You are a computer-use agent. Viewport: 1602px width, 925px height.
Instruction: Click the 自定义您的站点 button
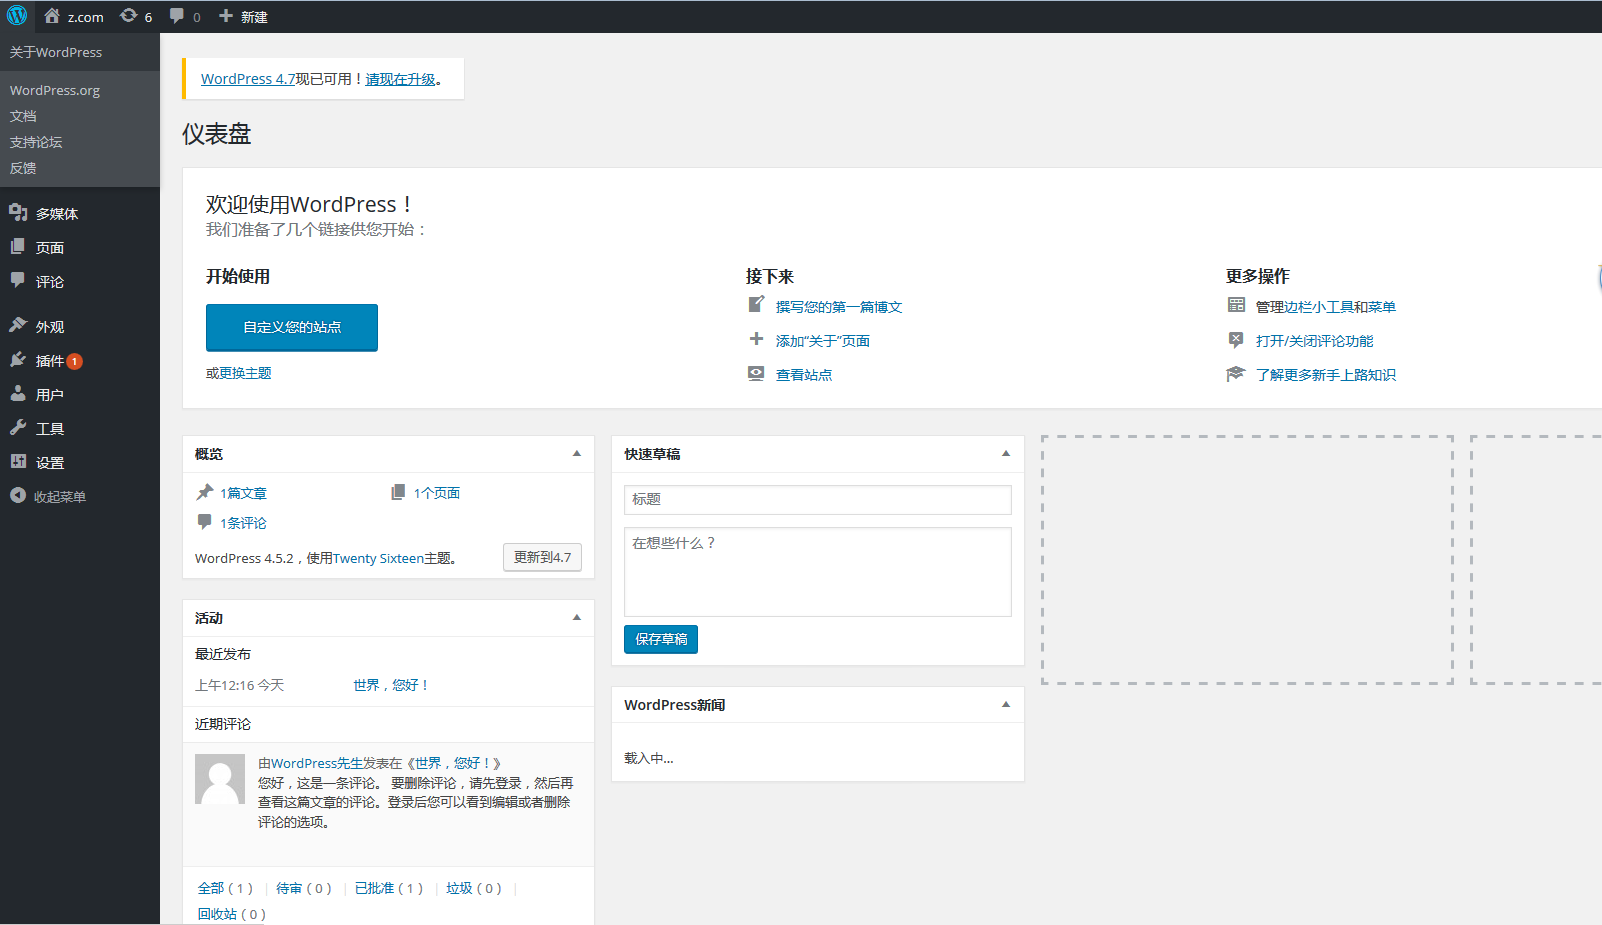pos(291,327)
